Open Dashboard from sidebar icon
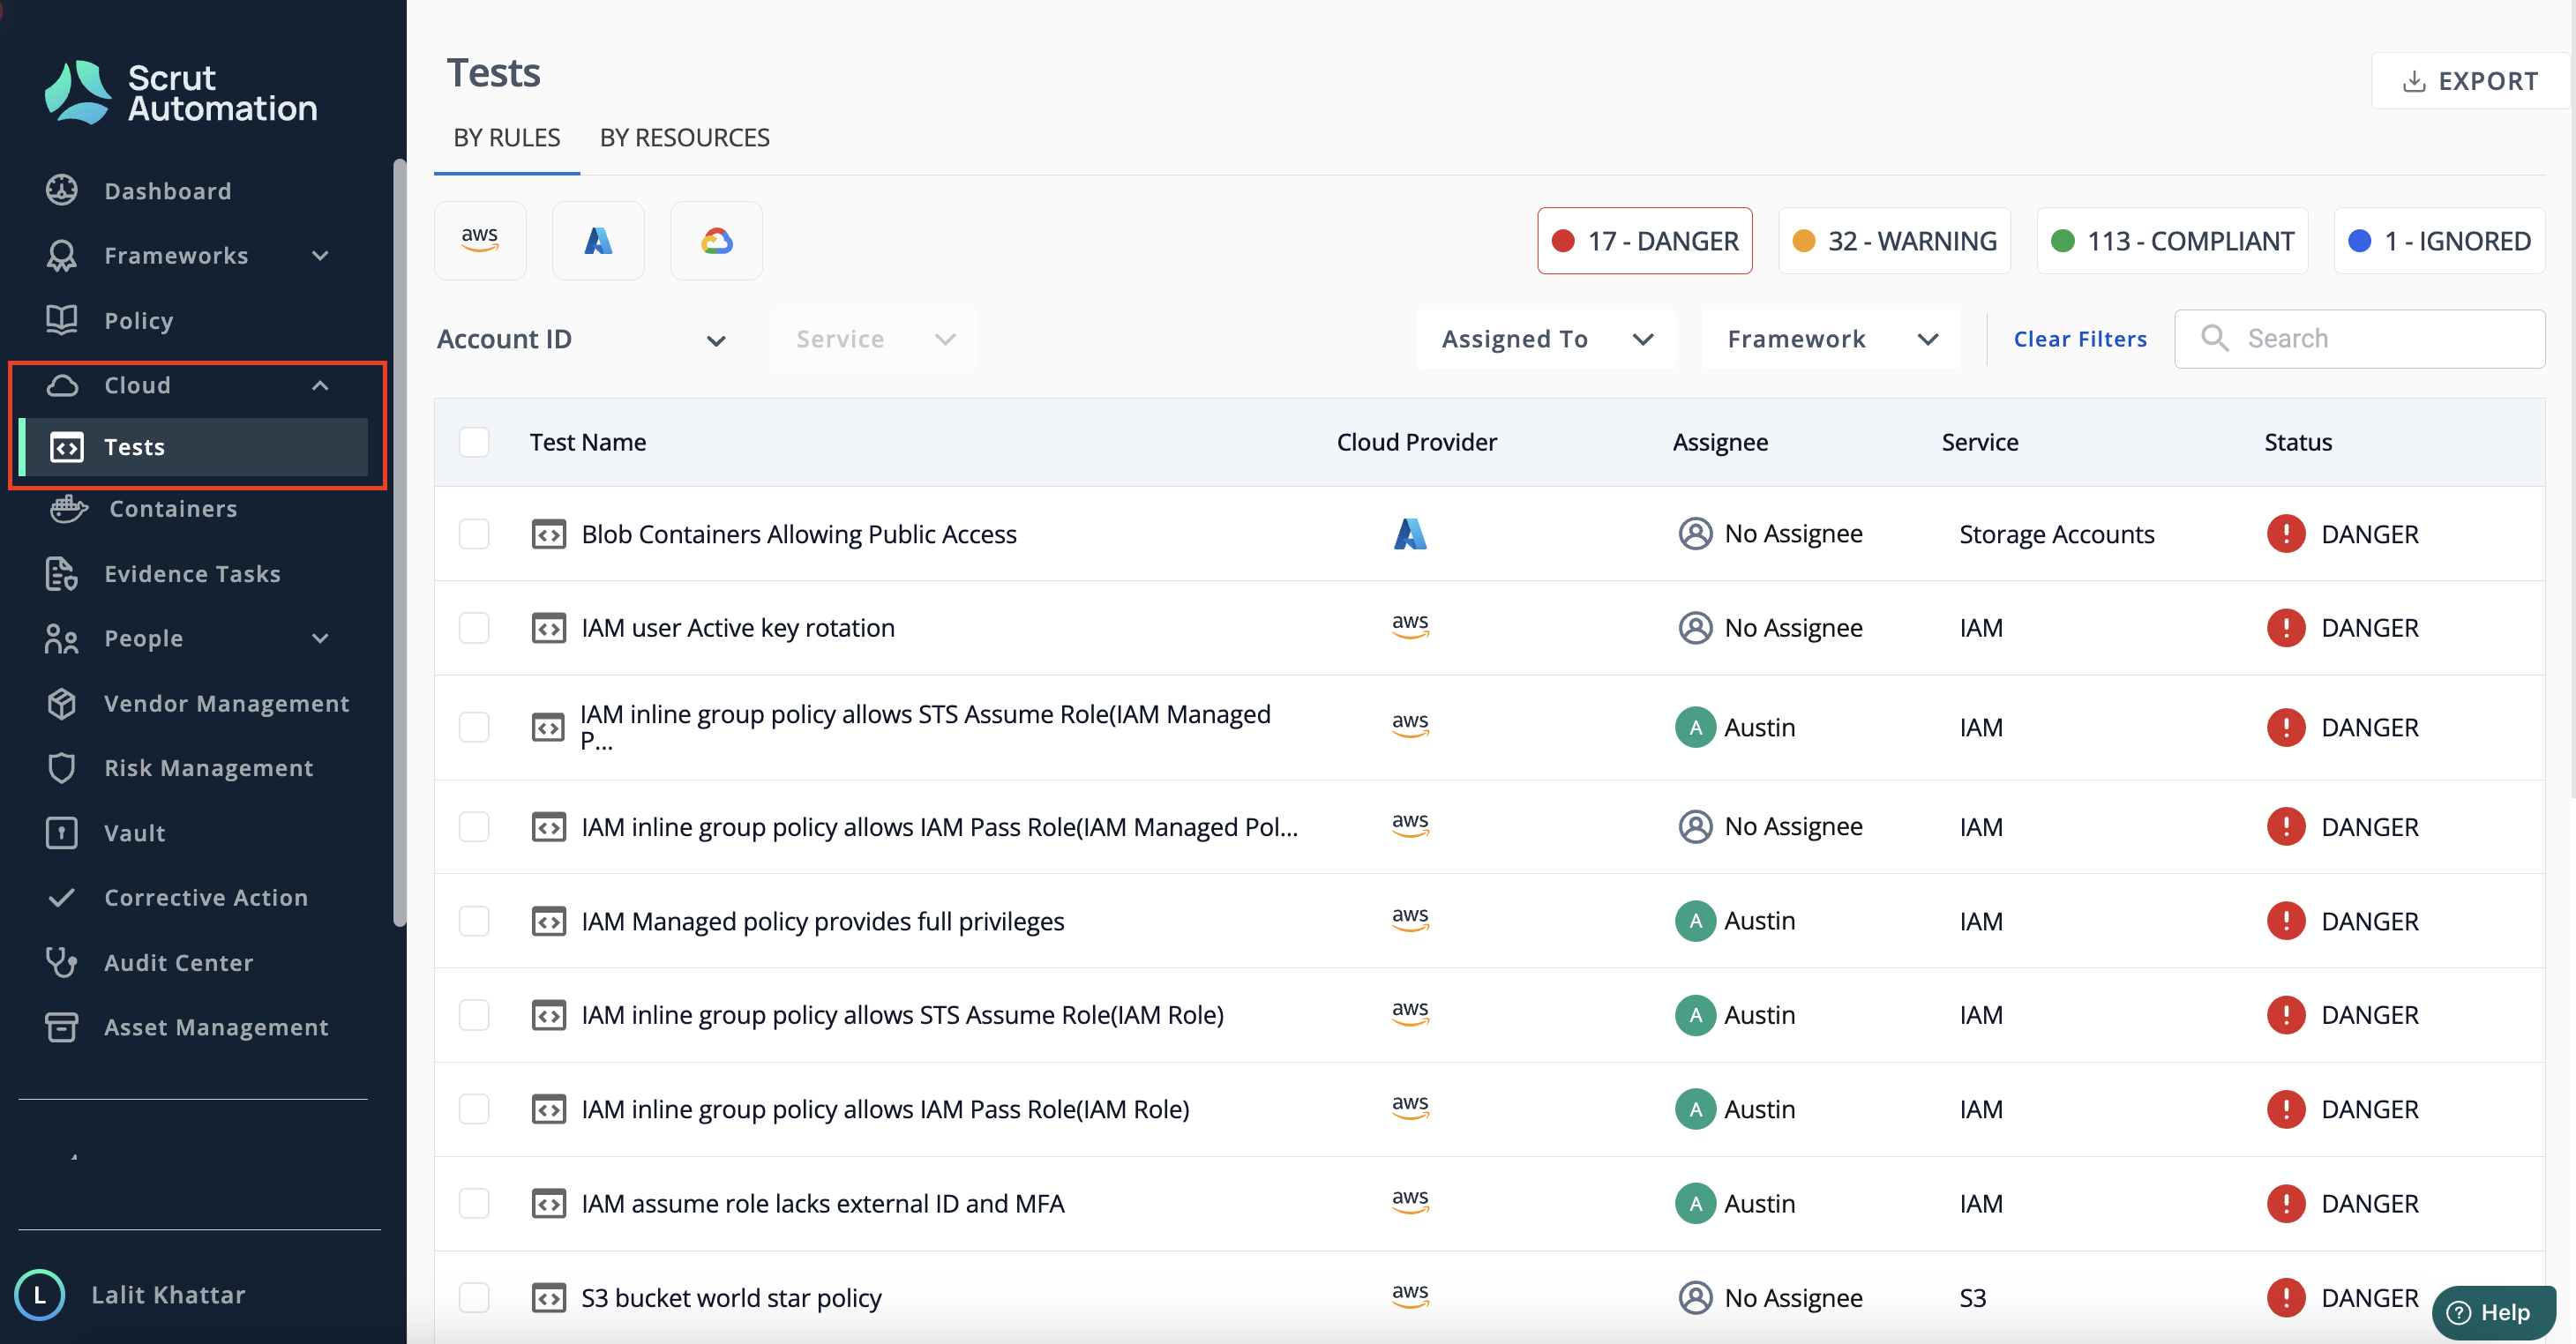The width and height of the screenshot is (2576, 1344). coord(62,190)
